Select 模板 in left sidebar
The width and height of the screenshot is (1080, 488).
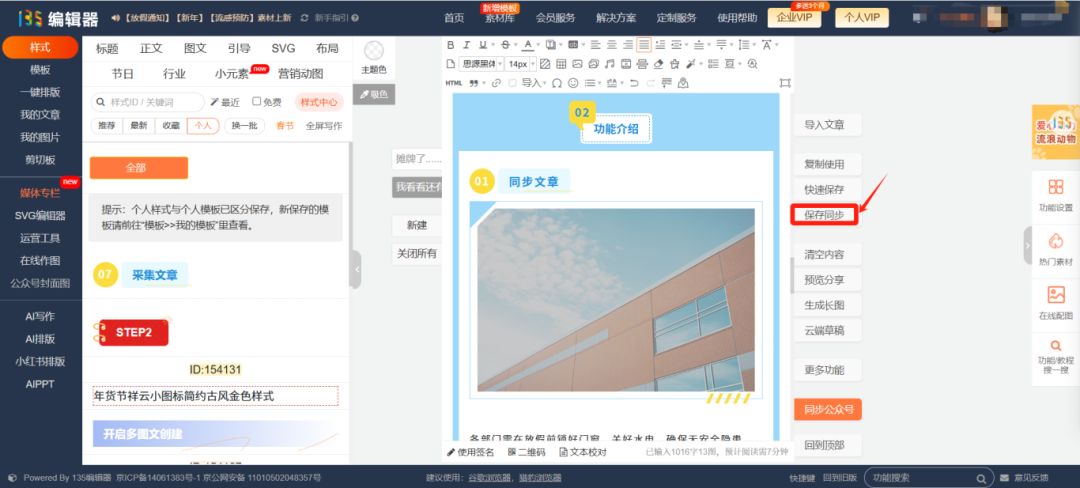point(40,70)
